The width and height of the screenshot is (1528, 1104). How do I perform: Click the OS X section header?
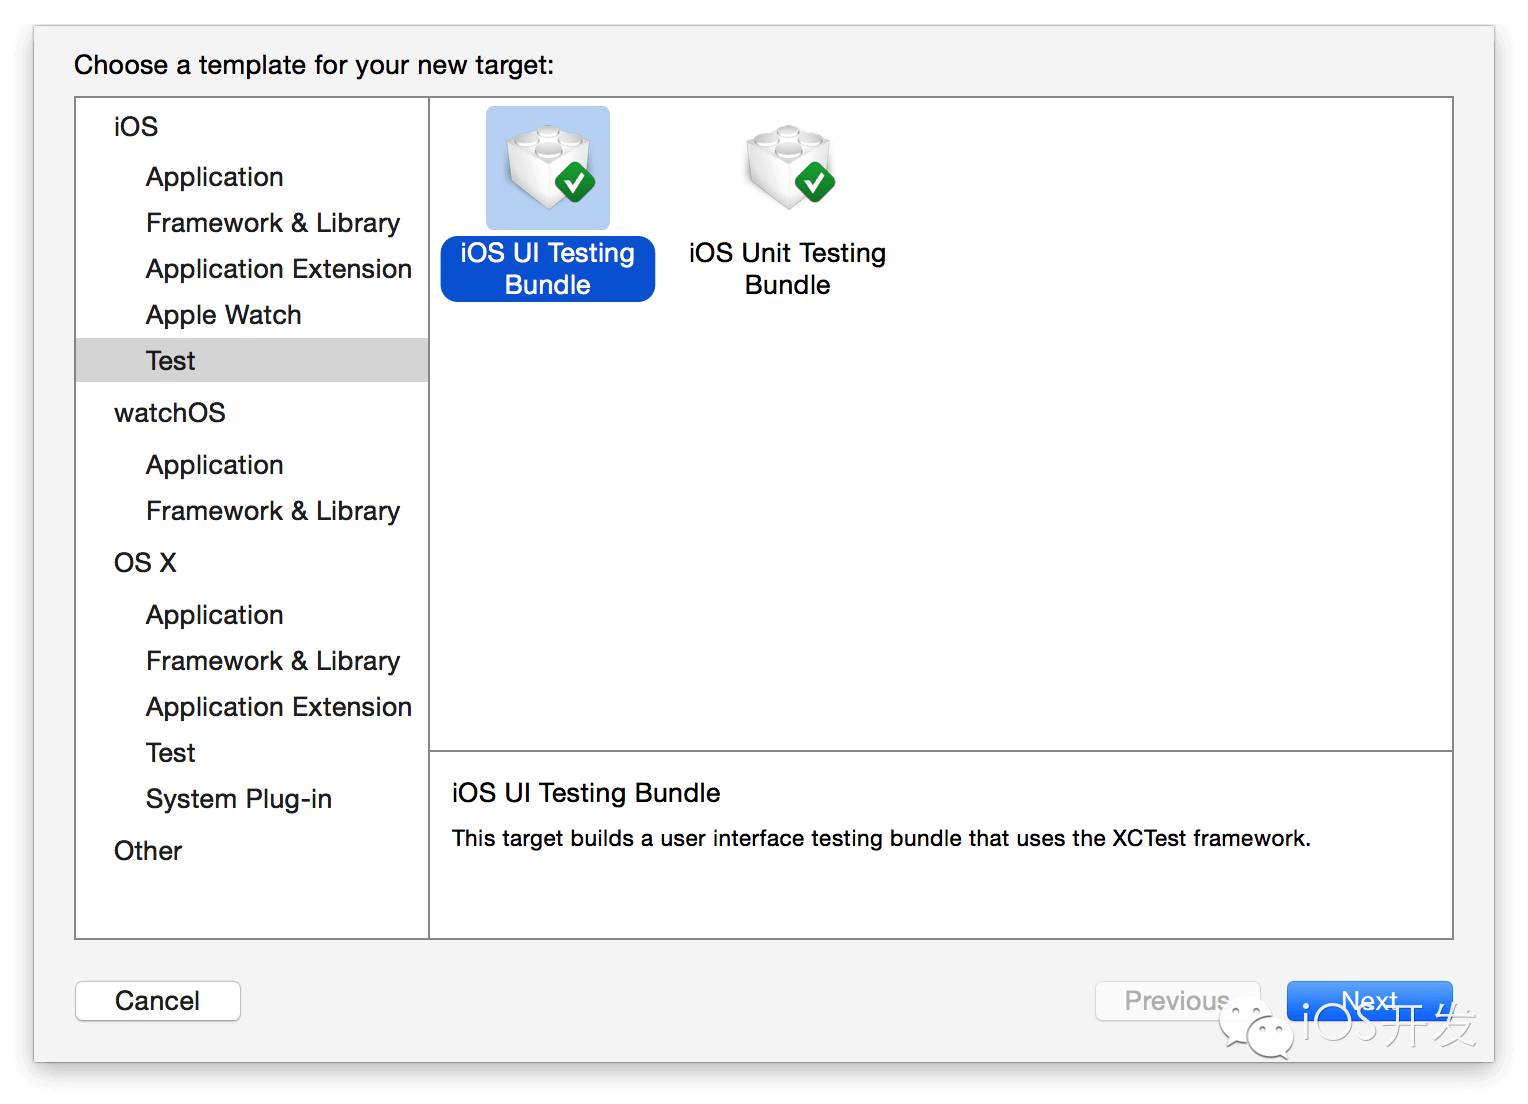click(x=145, y=563)
